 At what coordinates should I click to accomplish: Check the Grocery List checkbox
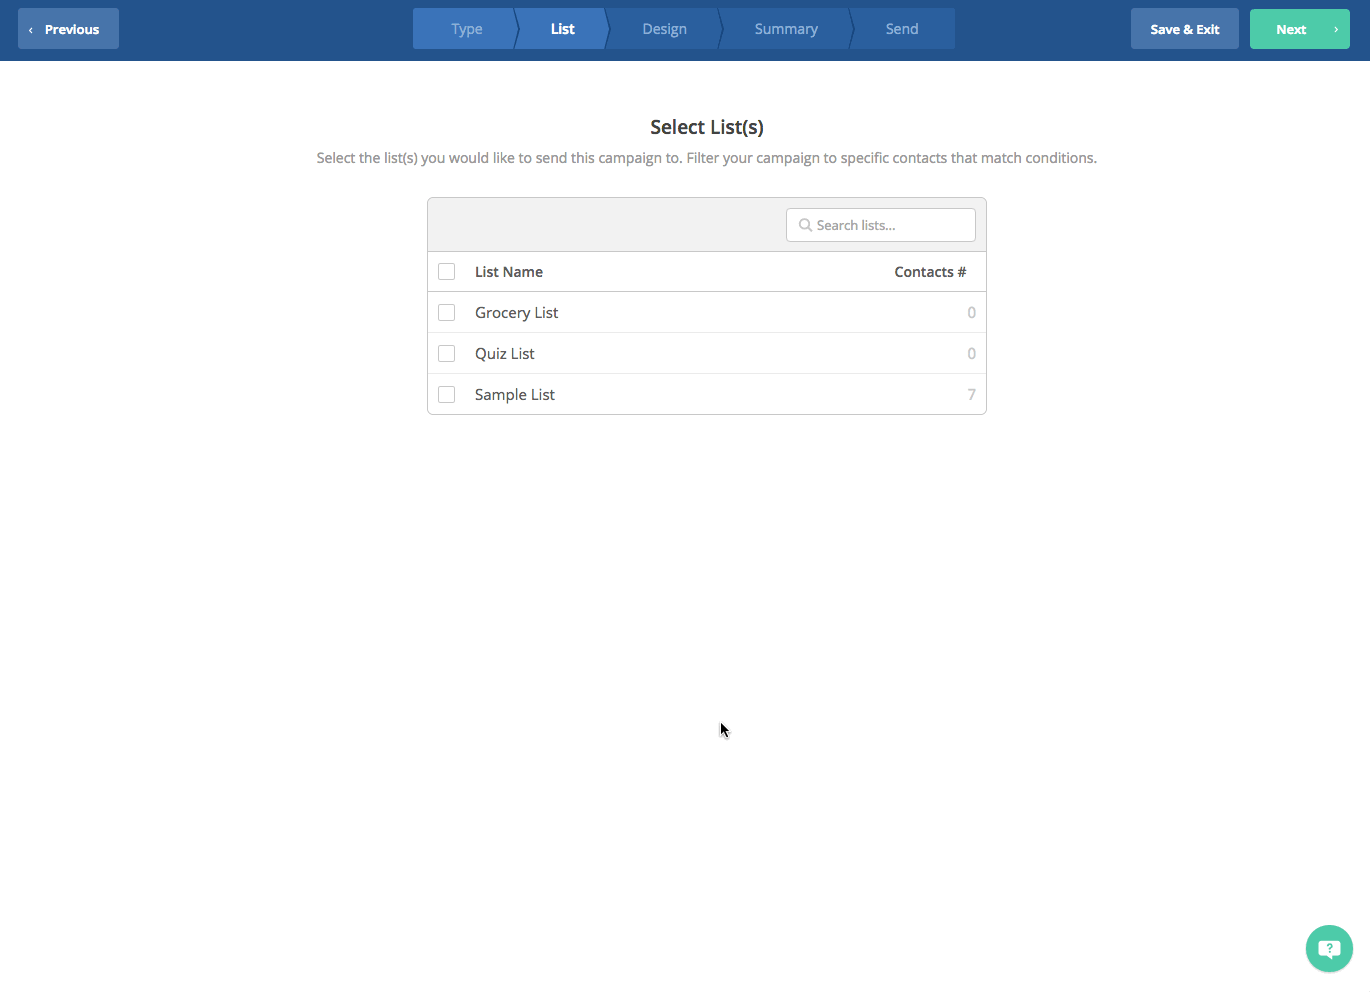pos(447,313)
